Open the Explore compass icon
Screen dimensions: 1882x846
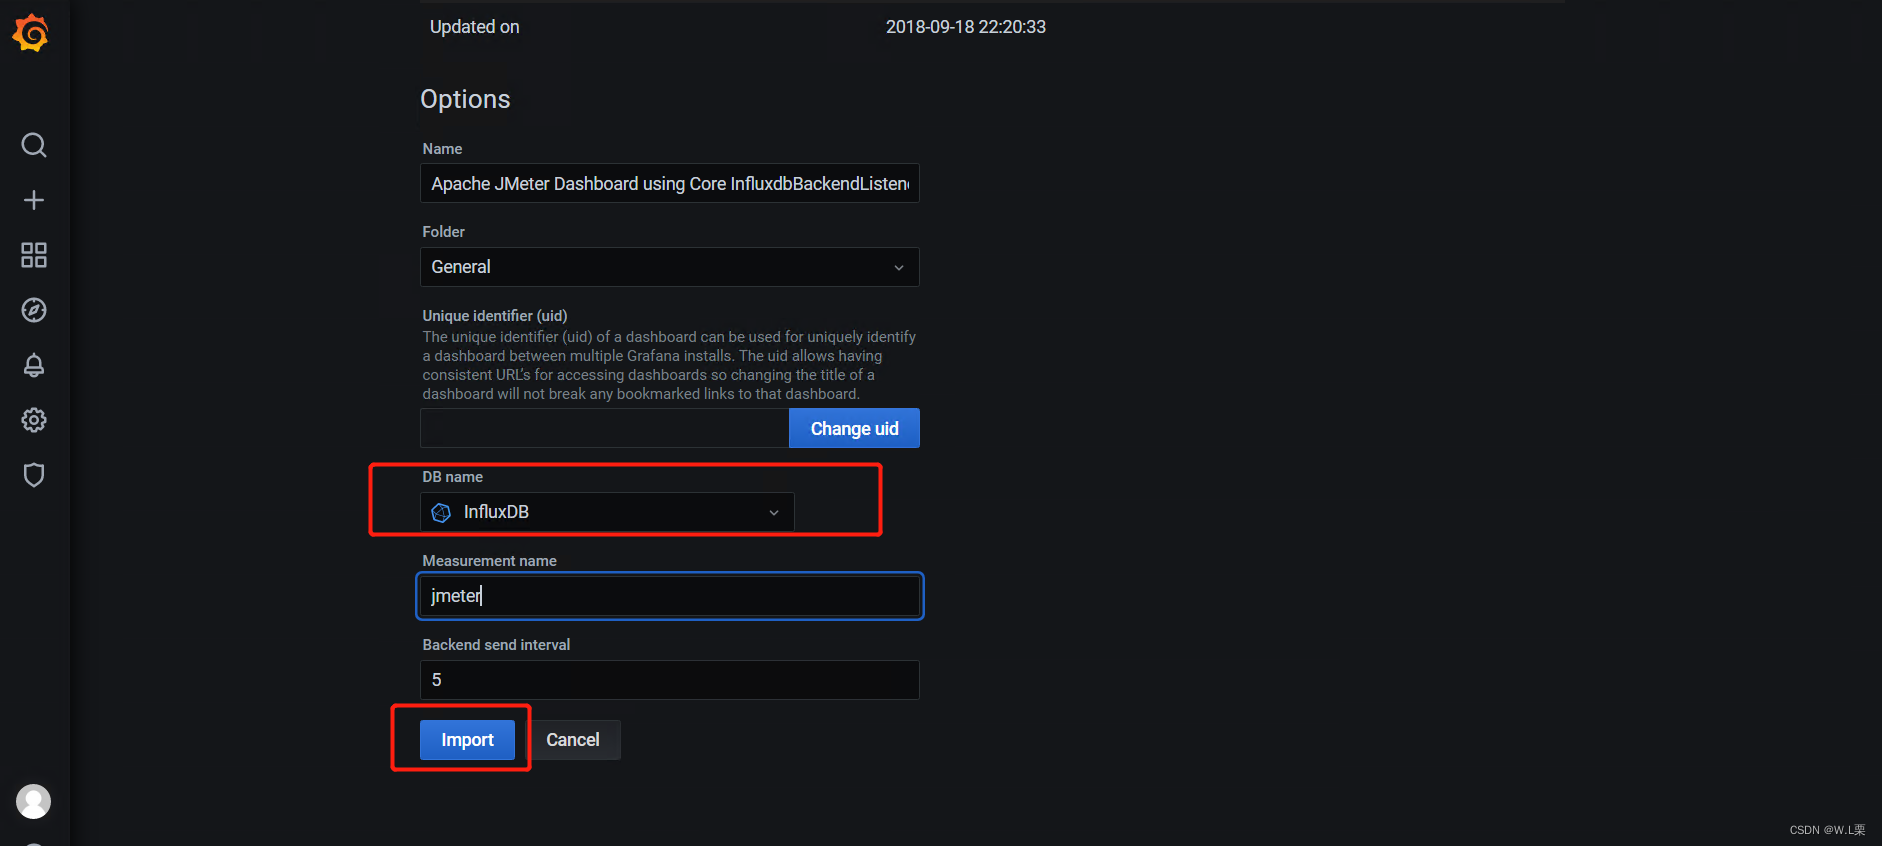pos(34,310)
